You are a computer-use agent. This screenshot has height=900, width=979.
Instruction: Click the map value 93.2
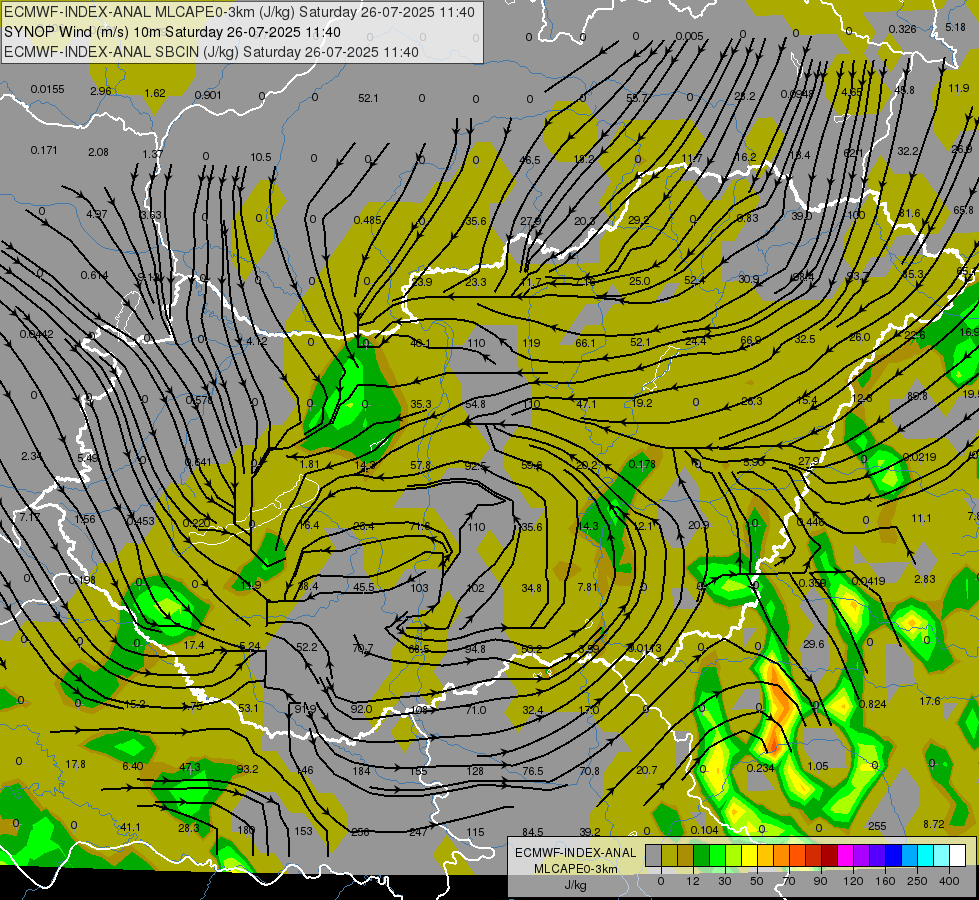click(x=247, y=769)
